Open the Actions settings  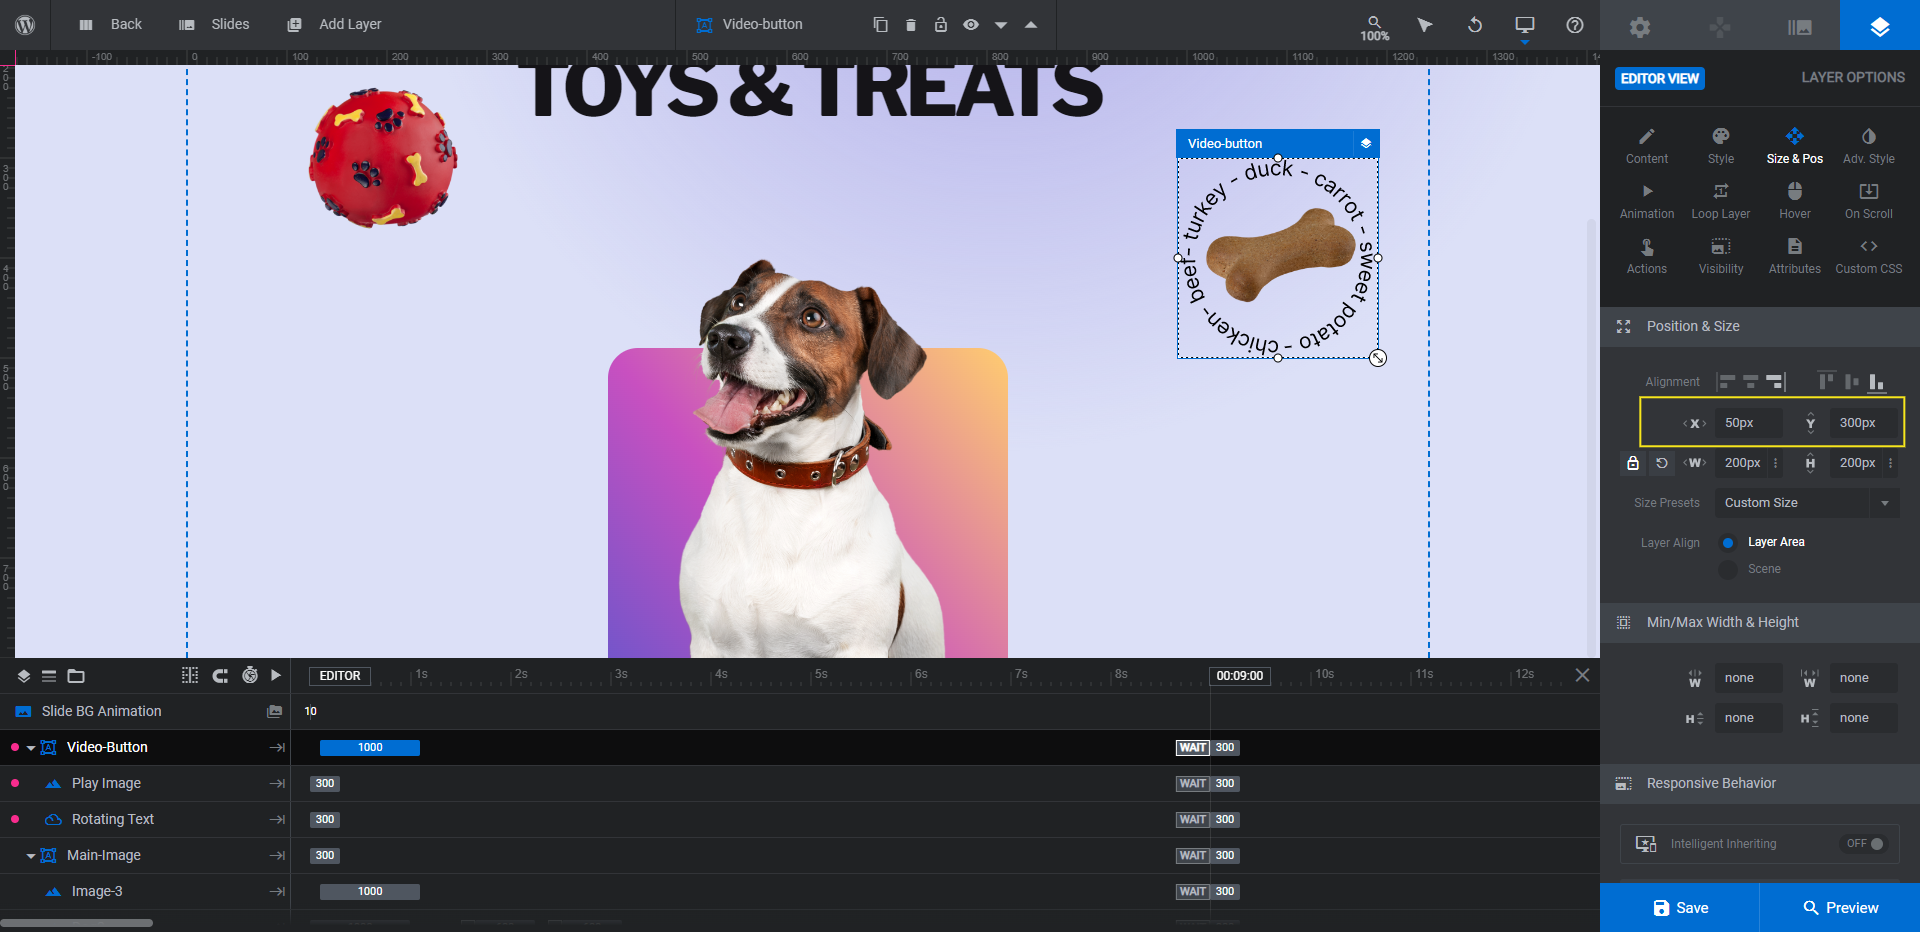point(1647,256)
